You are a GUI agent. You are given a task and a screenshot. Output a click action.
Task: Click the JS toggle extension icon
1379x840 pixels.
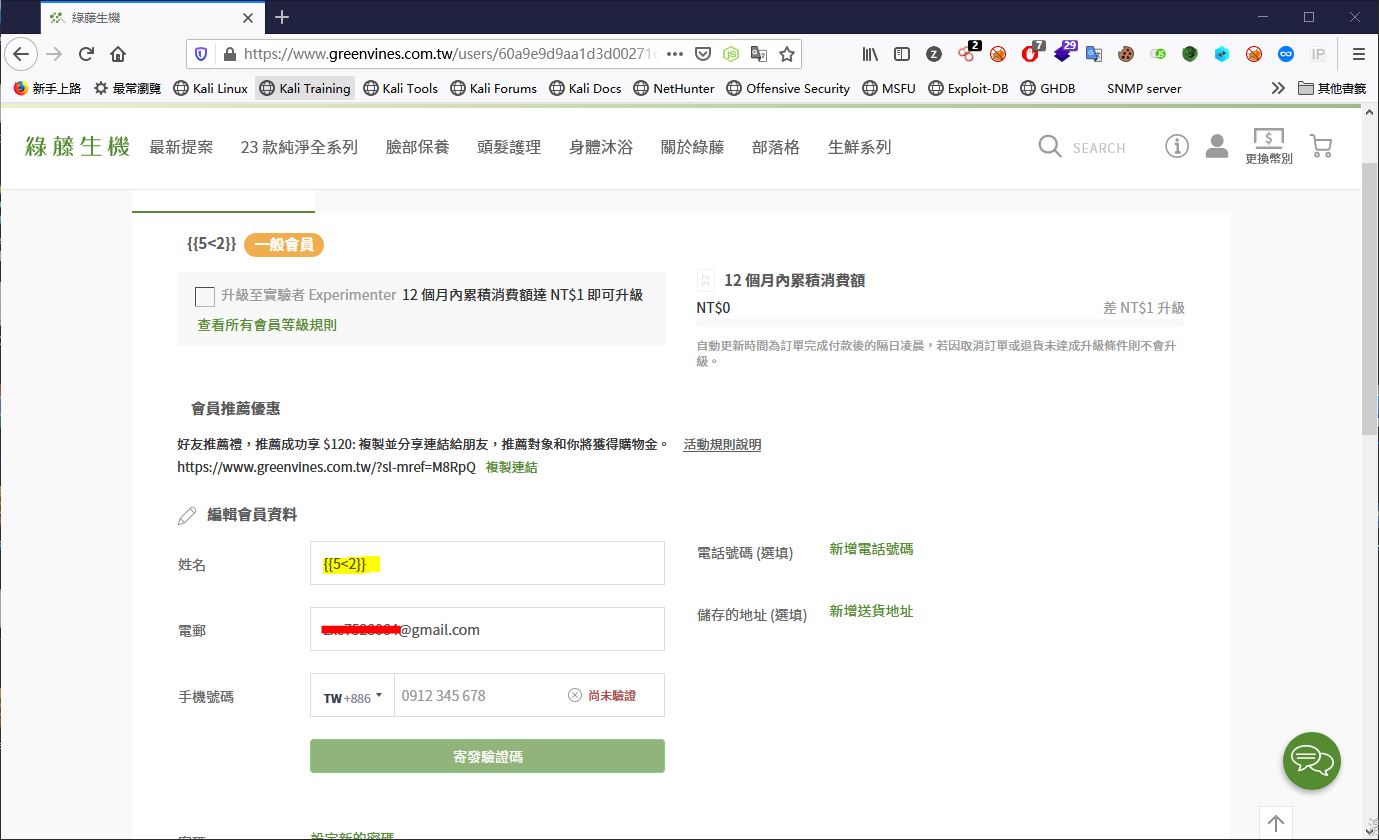pos(1158,54)
